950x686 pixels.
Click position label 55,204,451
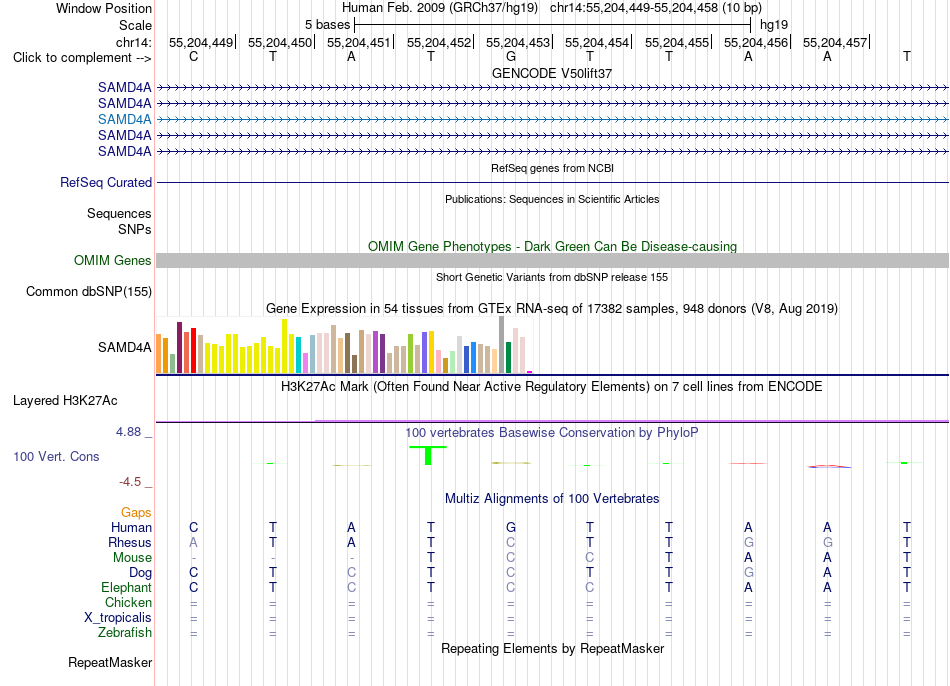[x=359, y=42]
